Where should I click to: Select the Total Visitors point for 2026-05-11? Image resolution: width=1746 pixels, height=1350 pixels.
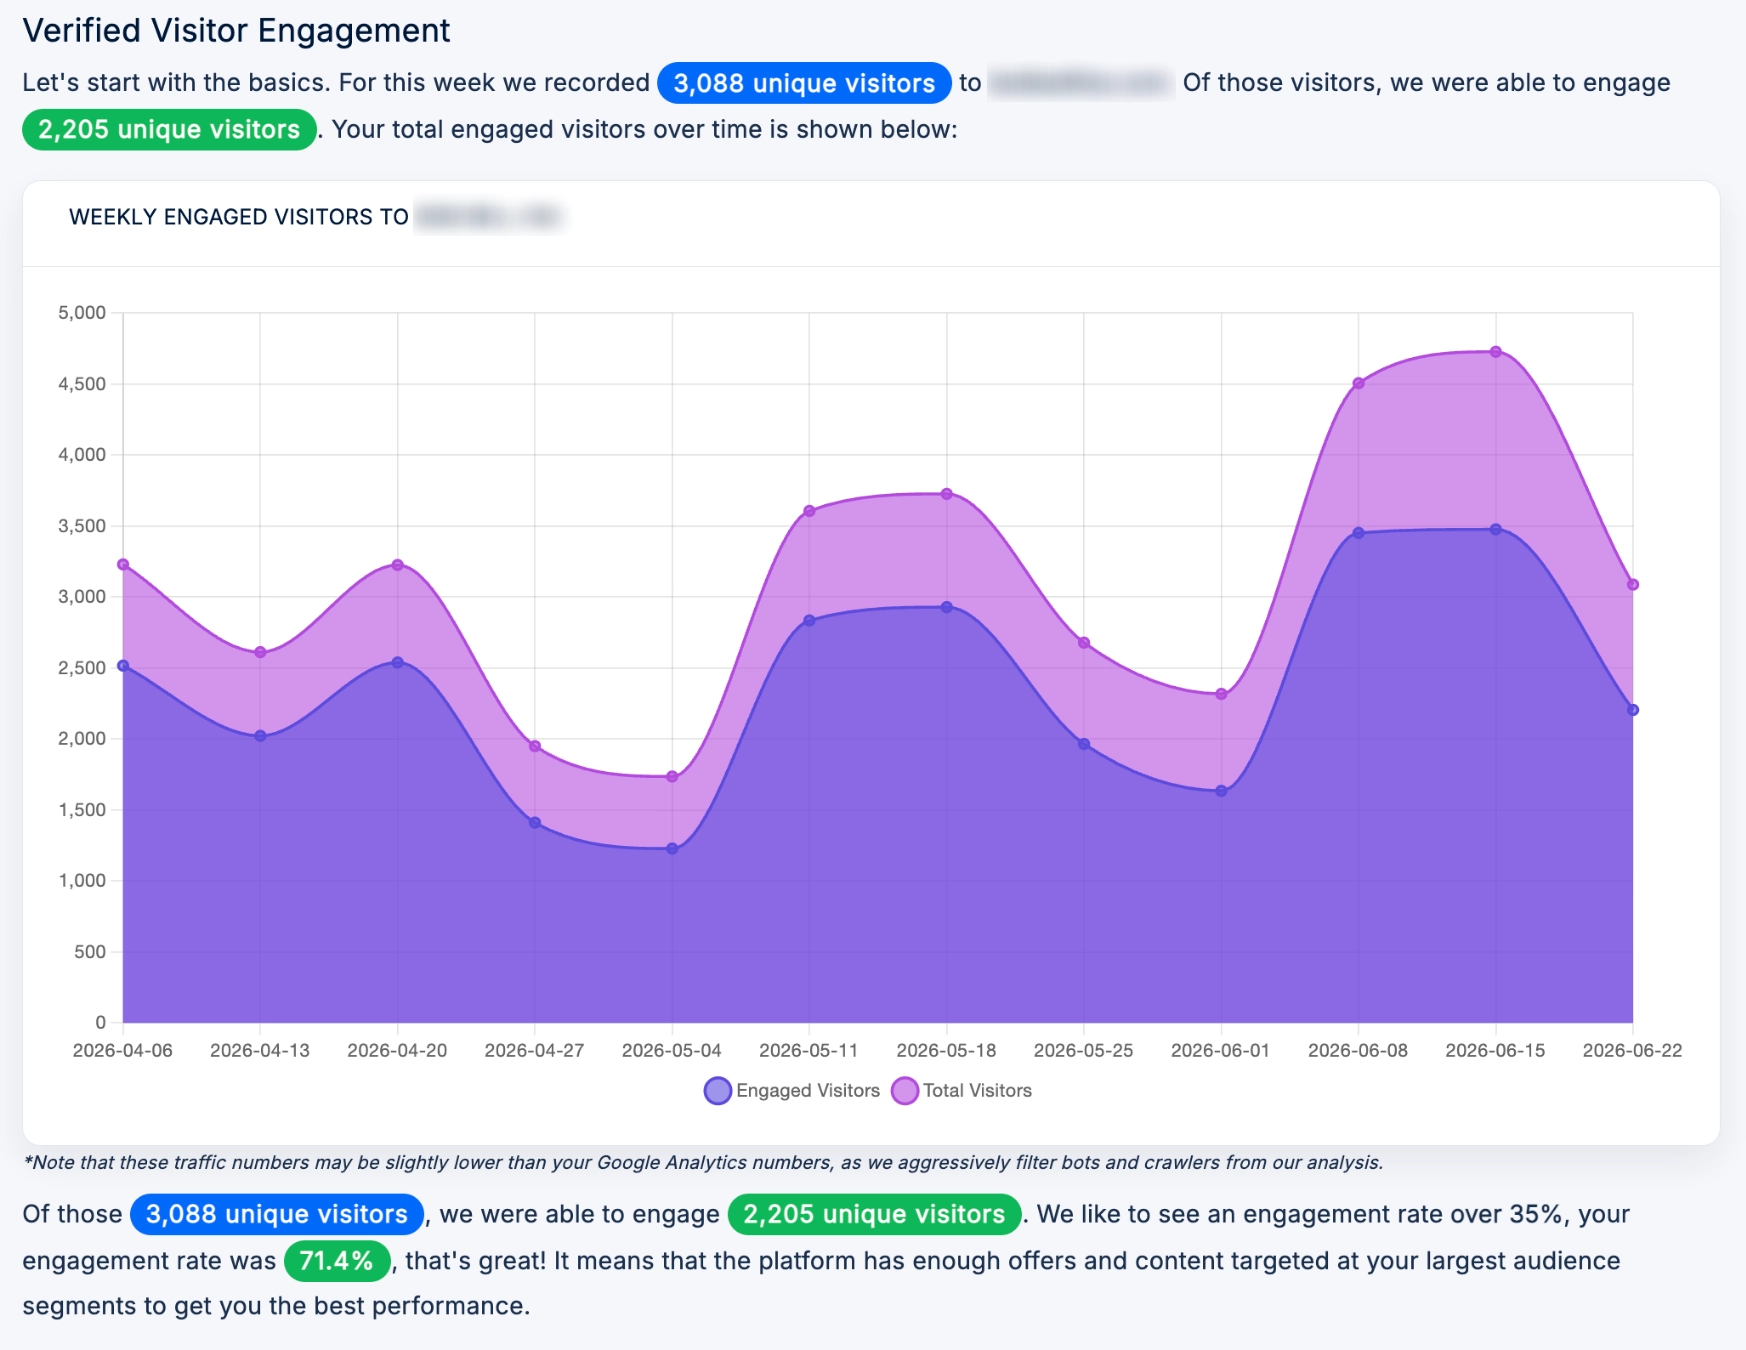pos(809,511)
